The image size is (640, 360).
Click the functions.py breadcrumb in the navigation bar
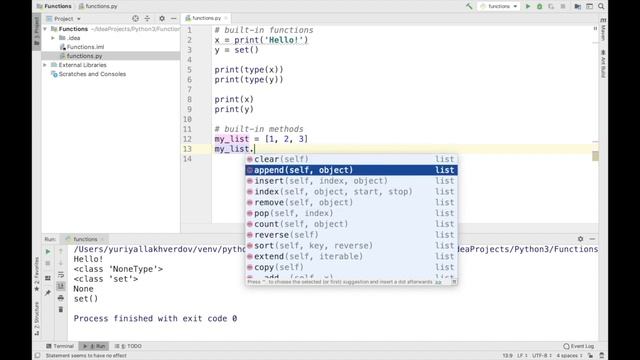(98, 6)
